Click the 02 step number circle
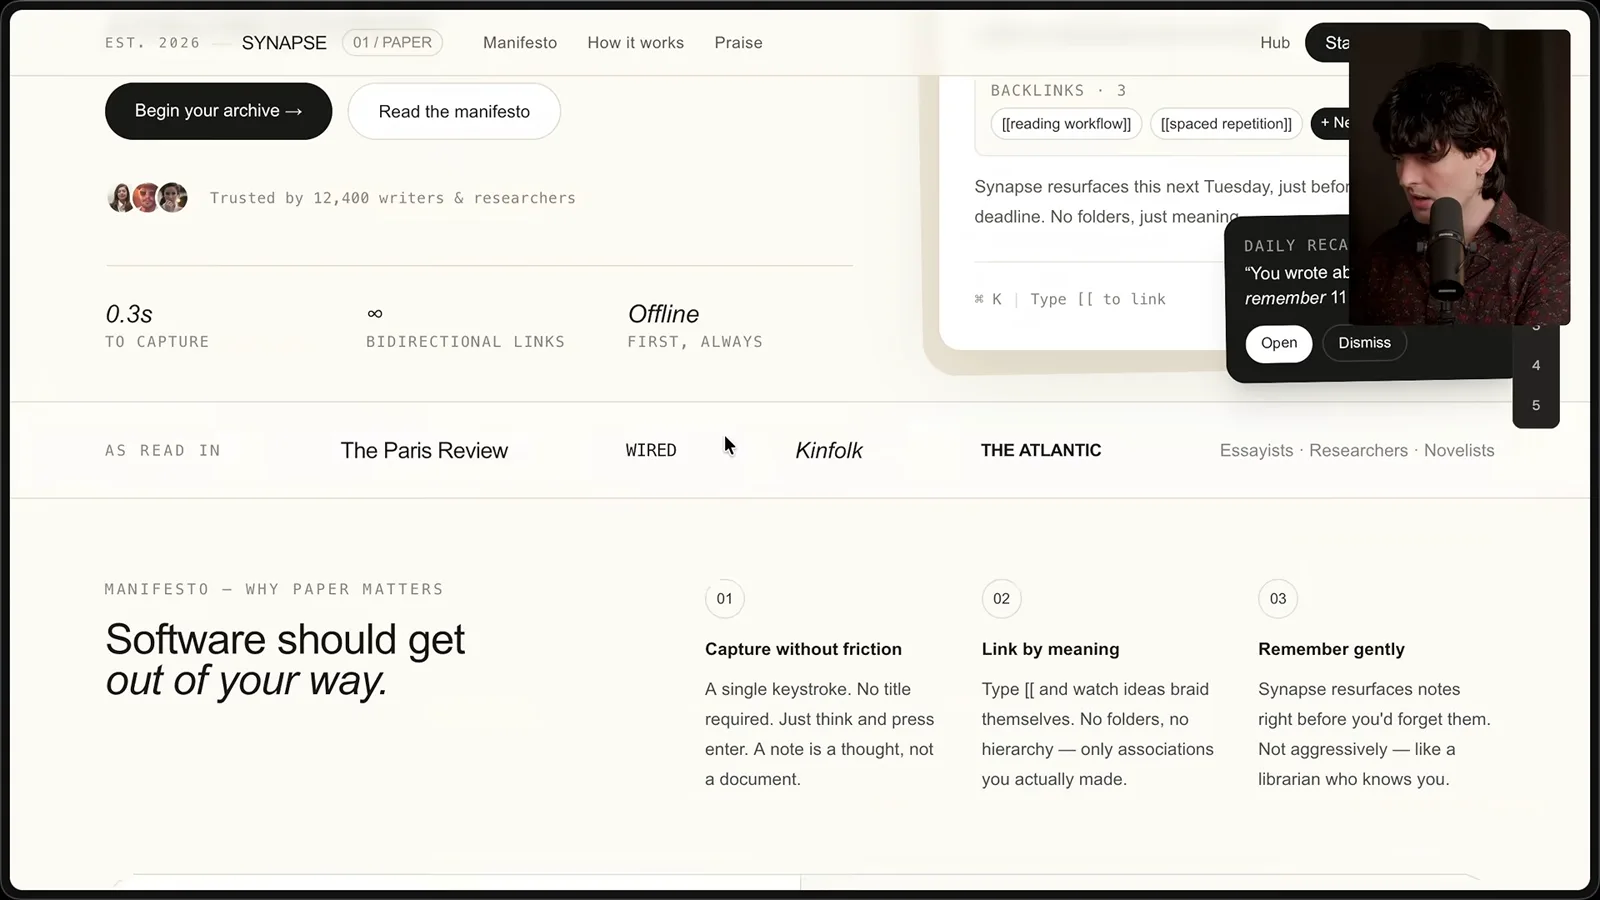The width and height of the screenshot is (1600, 900). point(1001,599)
